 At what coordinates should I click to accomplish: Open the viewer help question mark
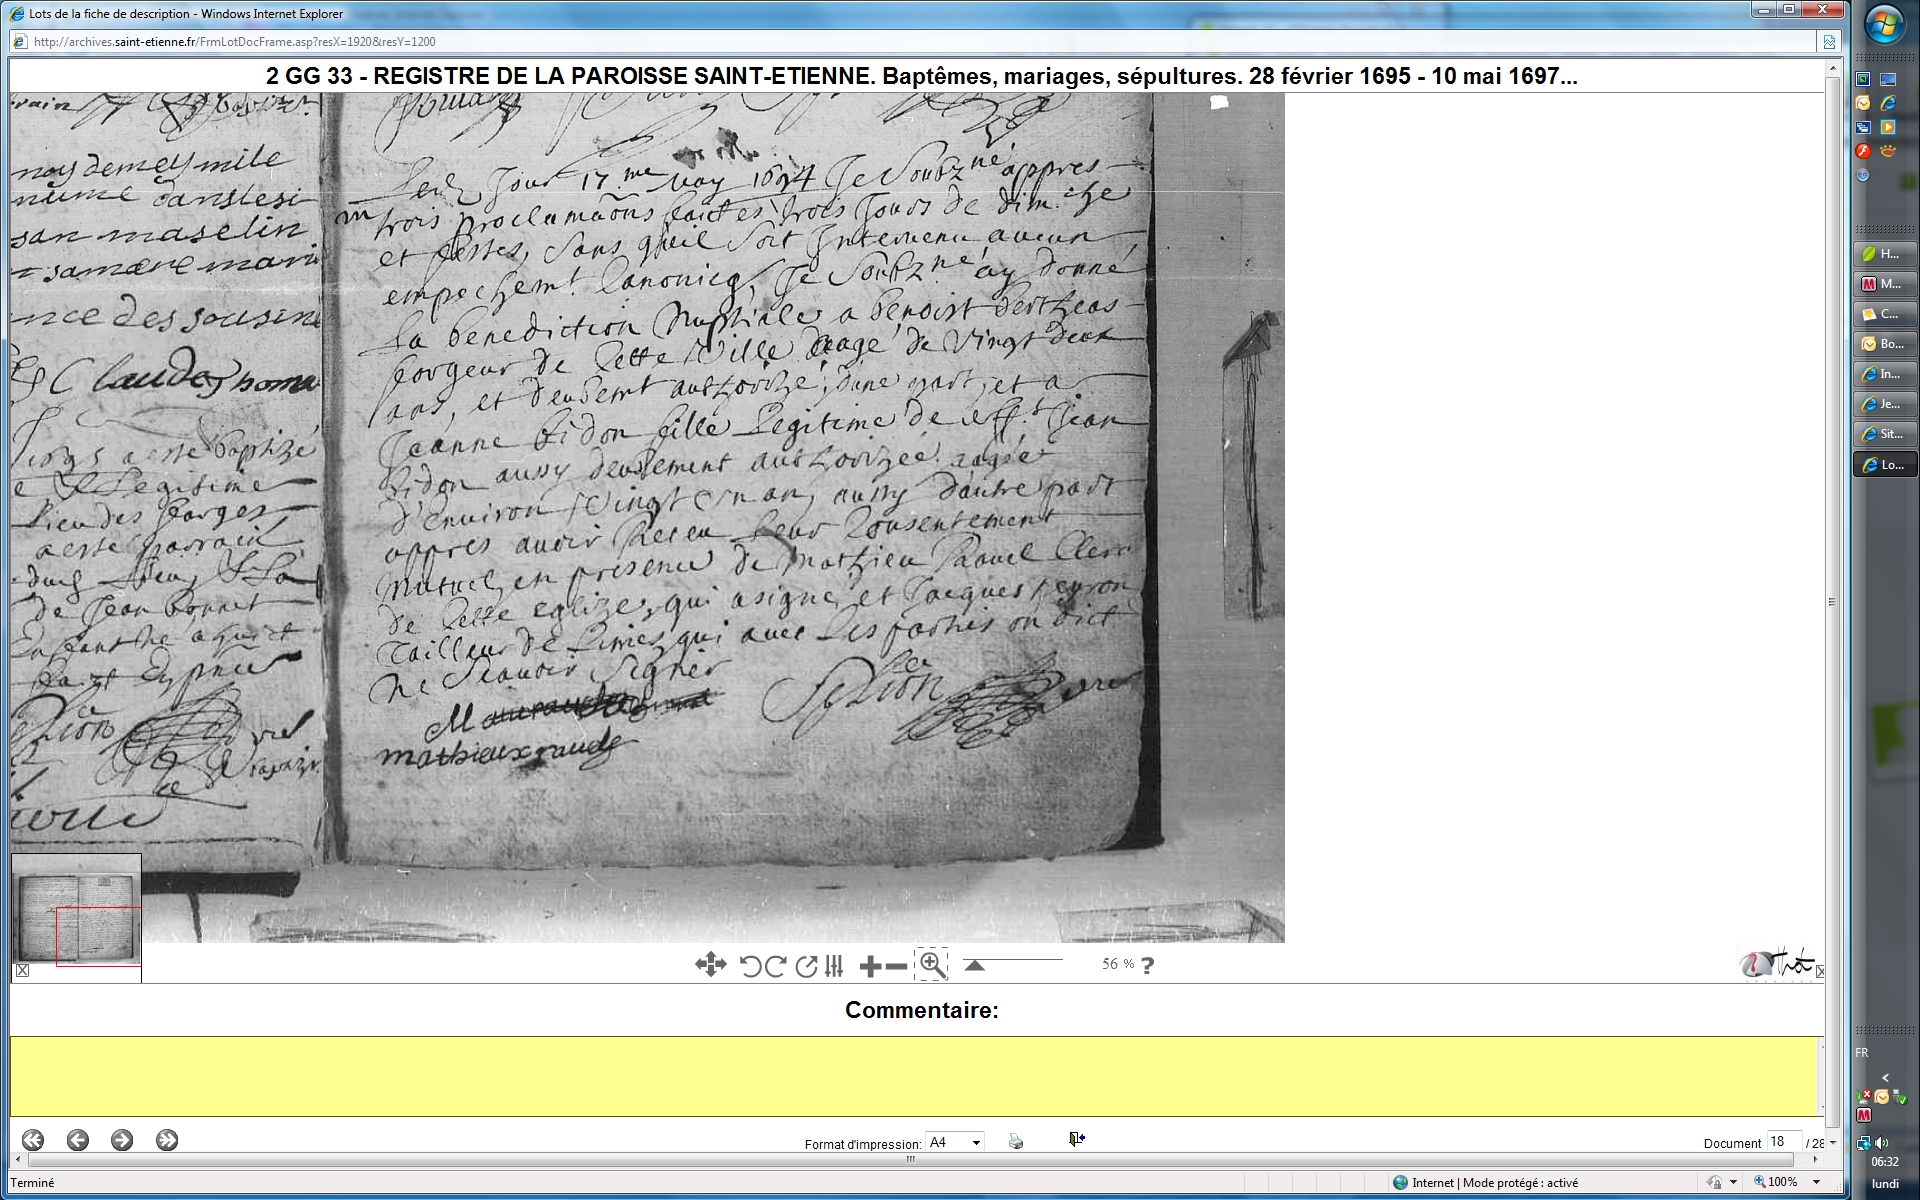click(1147, 965)
